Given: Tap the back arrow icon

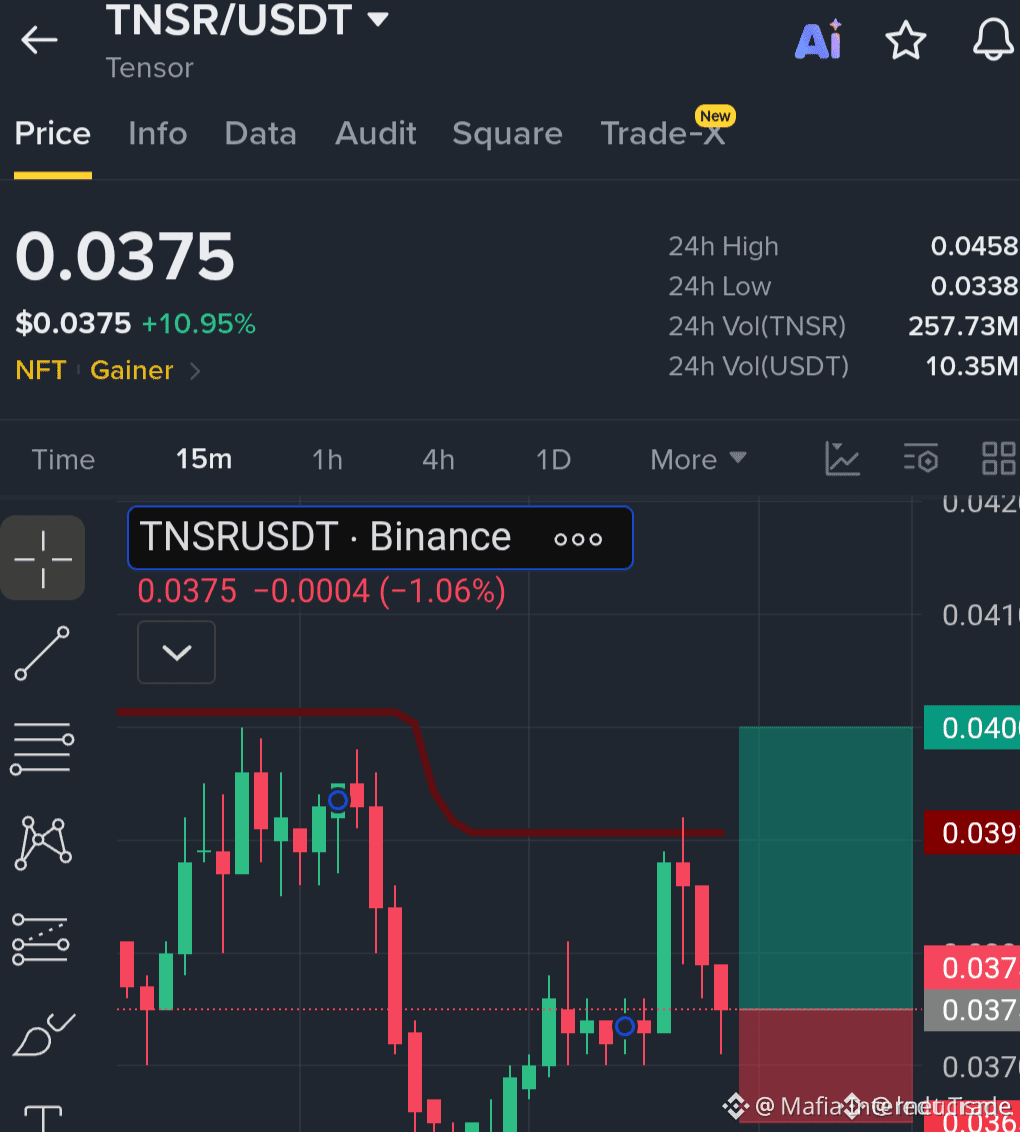Looking at the screenshot, I should tap(39, 40).
